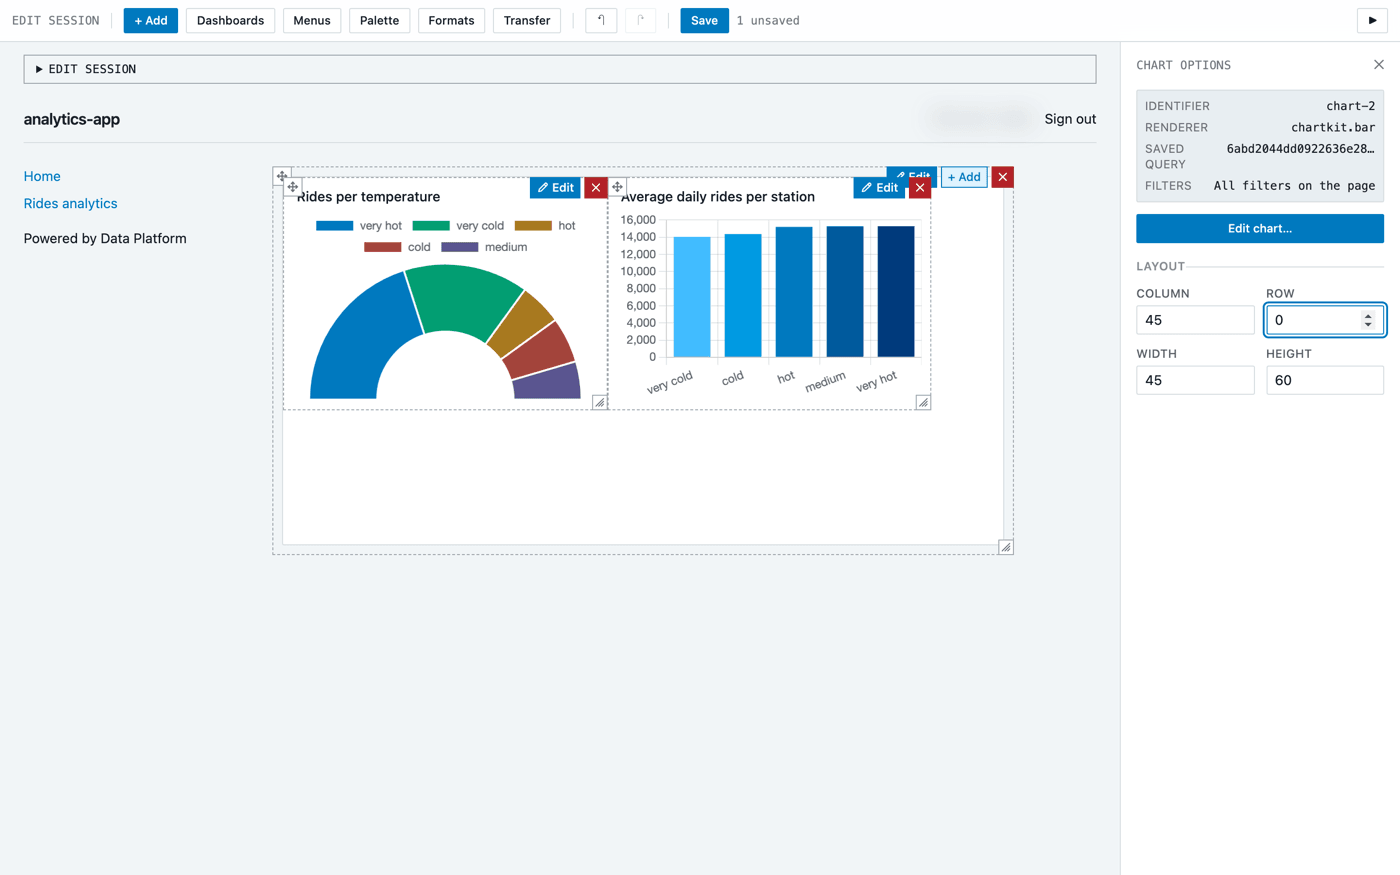Click move handle of Average daily rides chart
Viewport: 1400px width, 875px height.
point(617,187)
